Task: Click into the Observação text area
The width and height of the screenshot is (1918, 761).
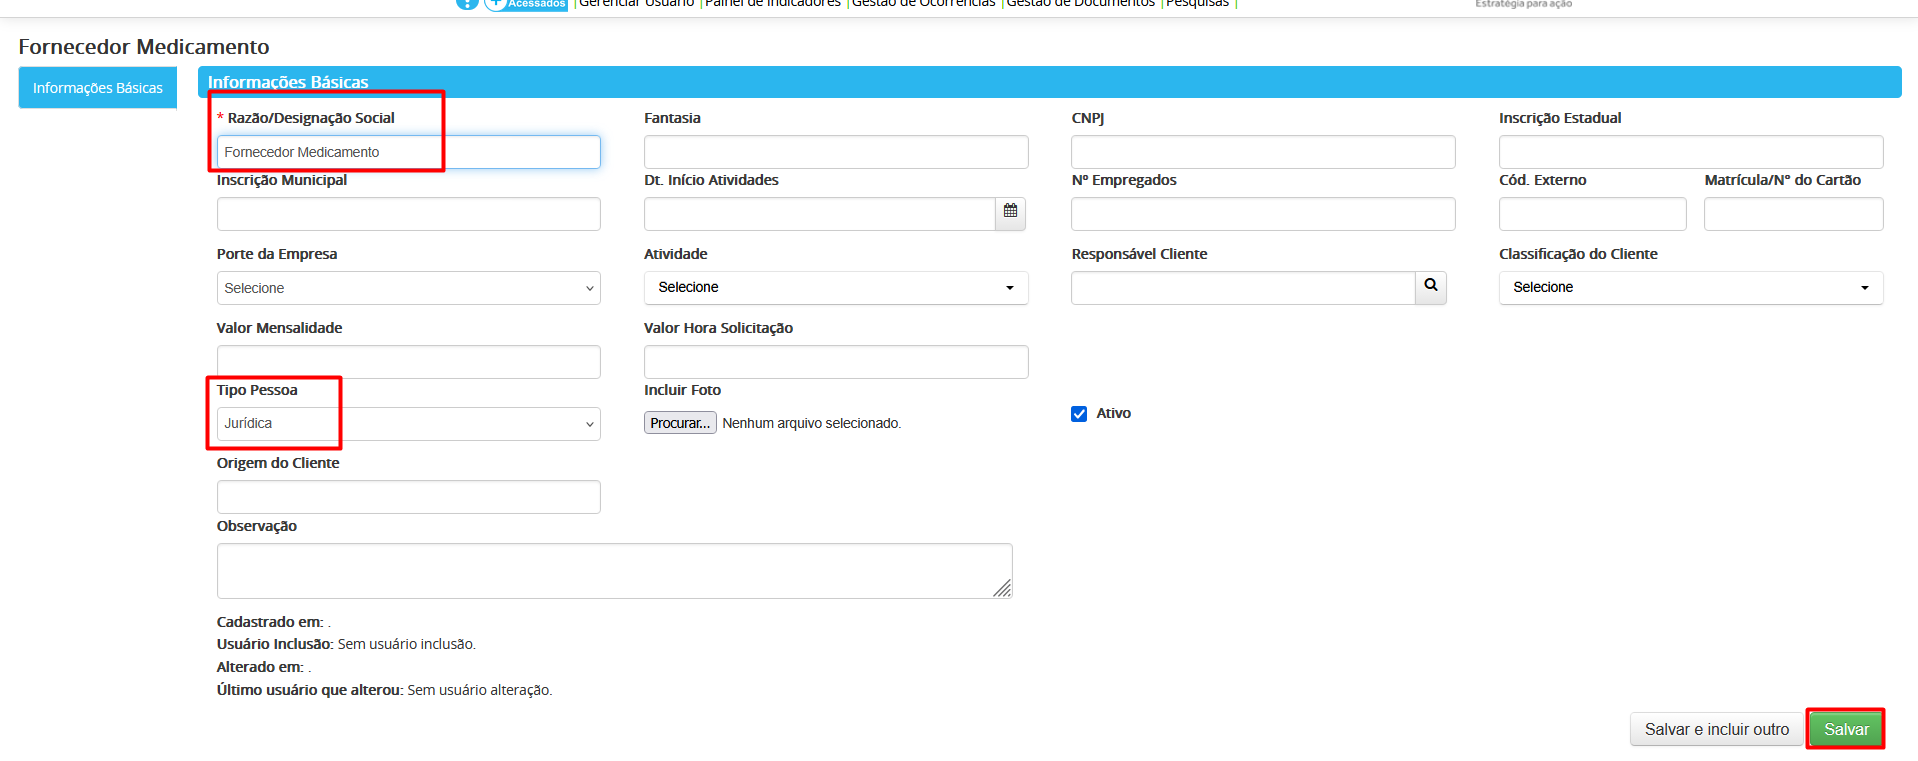Action: click(x=614, y=571)
